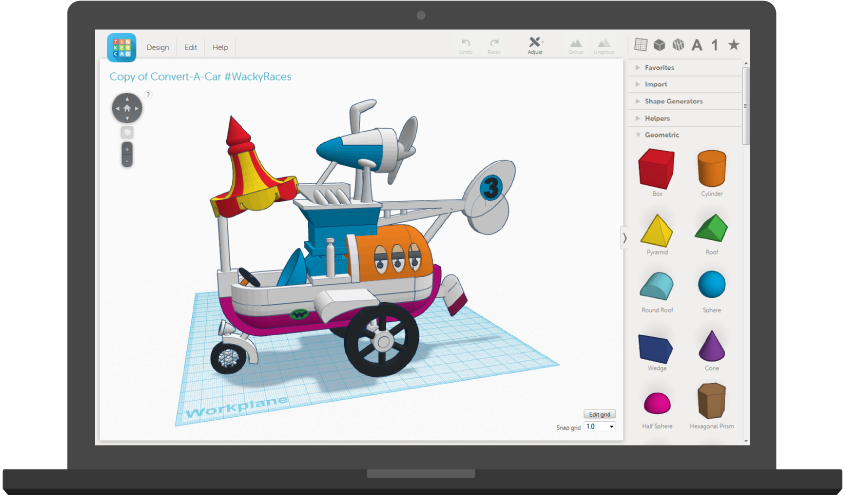The height and width of the screenshot is (495, 845).
Task: Click the view help question mark
Action: click(x=148, y=95)
